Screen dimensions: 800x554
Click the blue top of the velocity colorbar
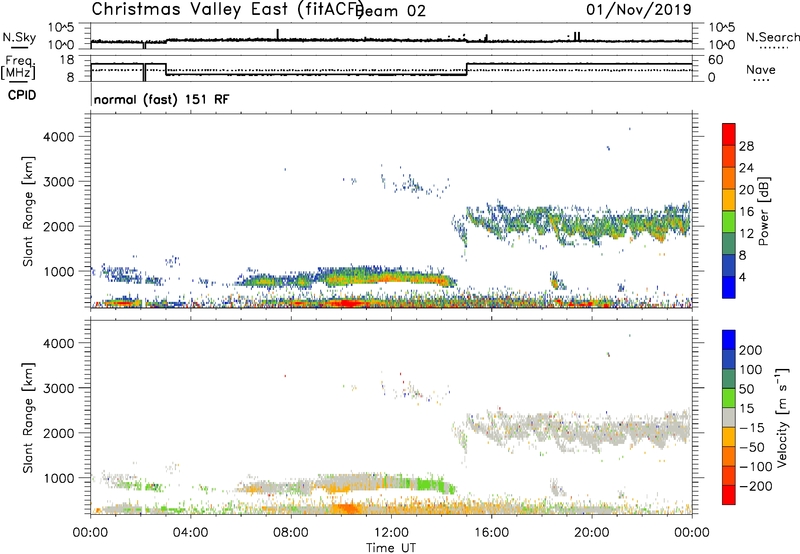tap(729, 340)
